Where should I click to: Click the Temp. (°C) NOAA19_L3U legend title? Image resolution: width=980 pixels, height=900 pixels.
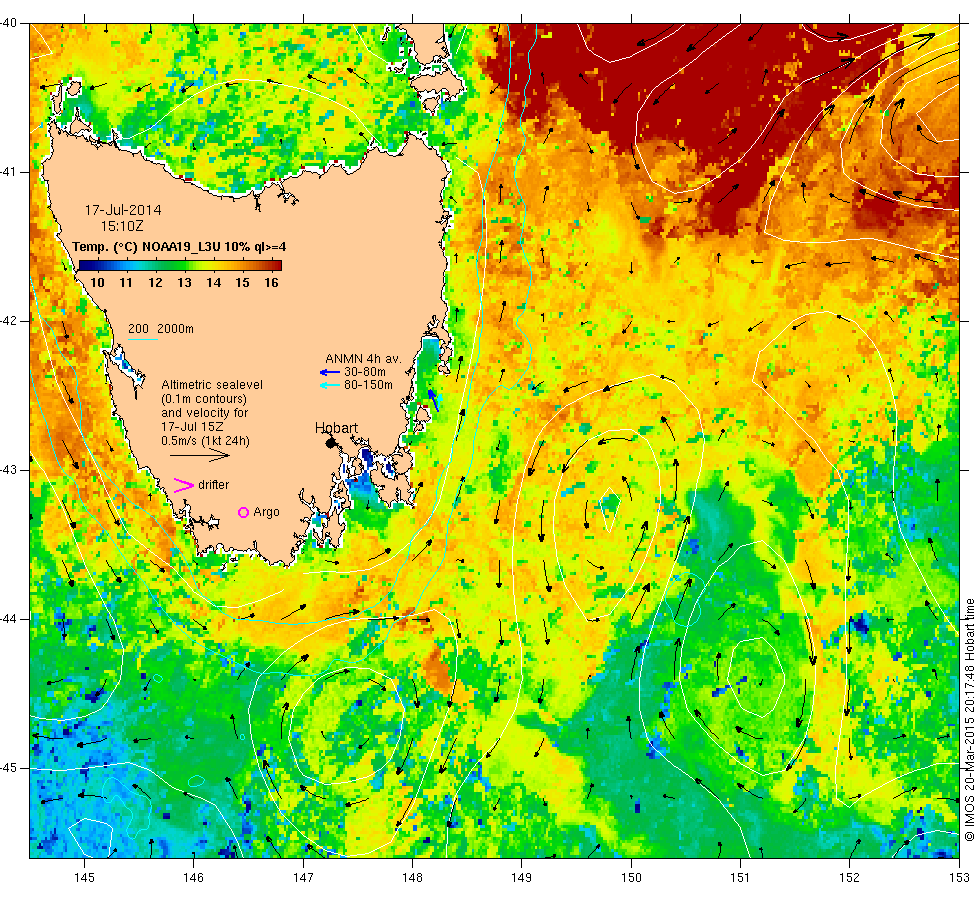tap(179, 247)
